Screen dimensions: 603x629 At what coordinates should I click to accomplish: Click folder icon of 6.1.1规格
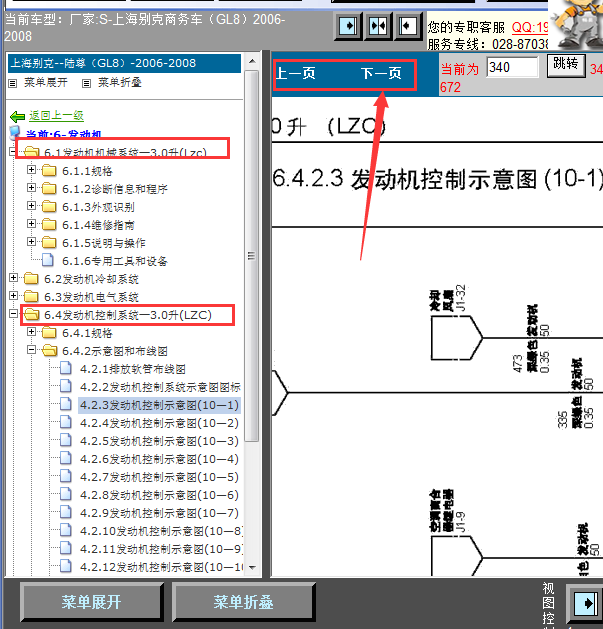(49, 170)
